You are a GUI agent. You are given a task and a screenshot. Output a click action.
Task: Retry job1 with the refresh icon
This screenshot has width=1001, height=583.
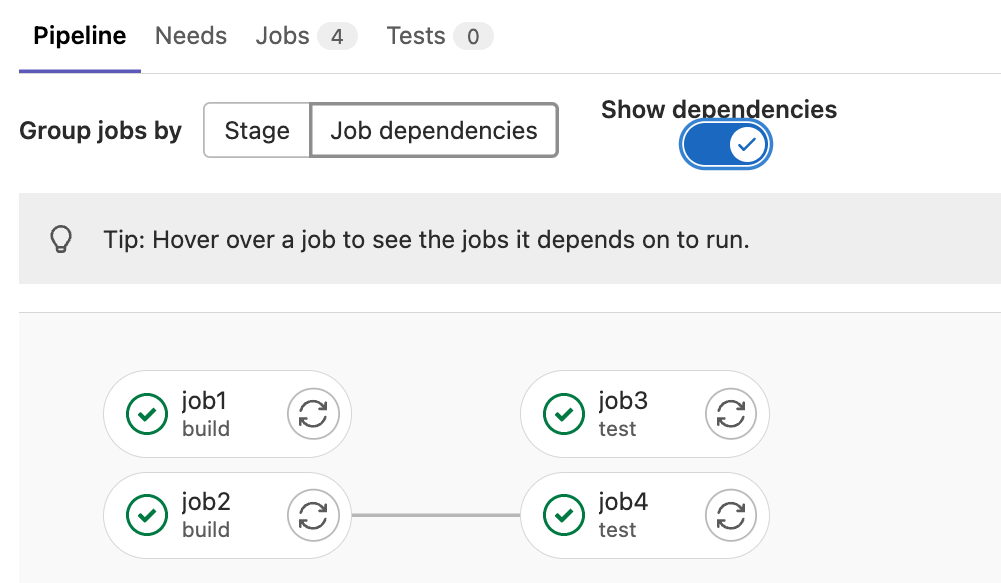313,414
